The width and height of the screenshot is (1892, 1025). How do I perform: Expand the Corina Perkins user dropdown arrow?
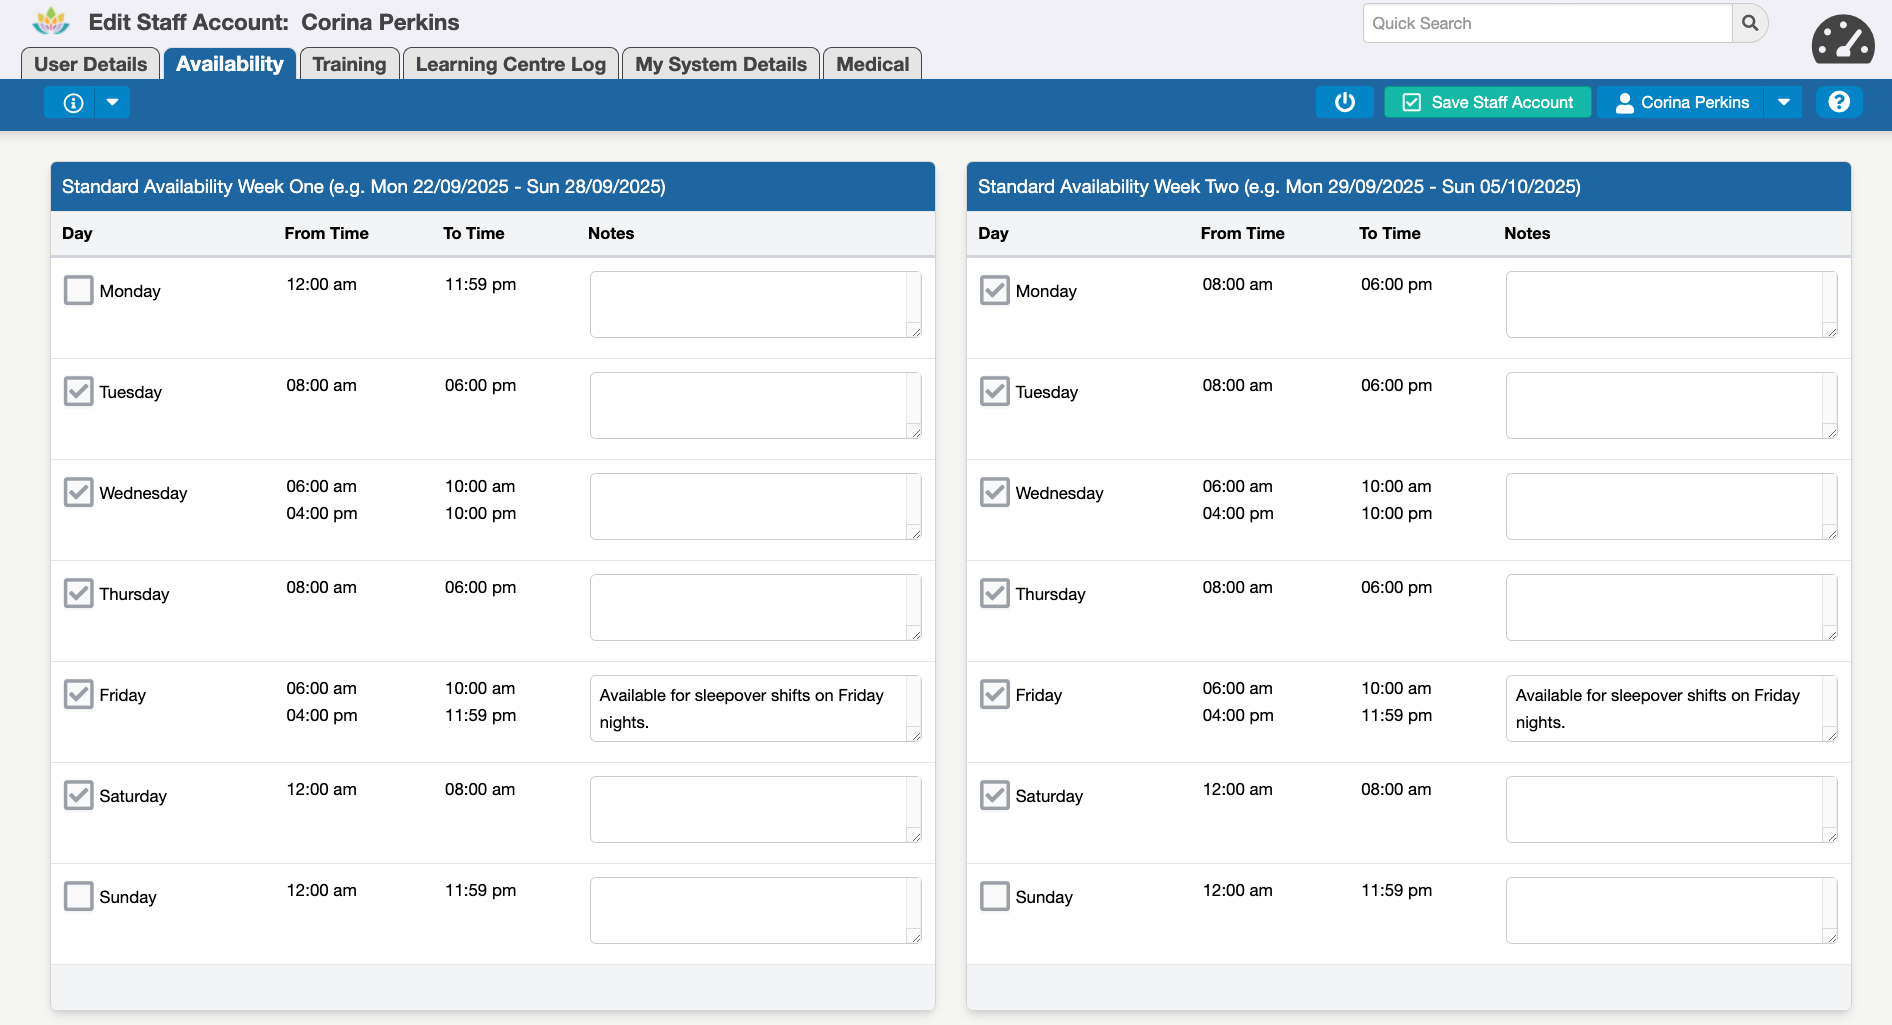pyautogui.click(x=1783, y=102)
